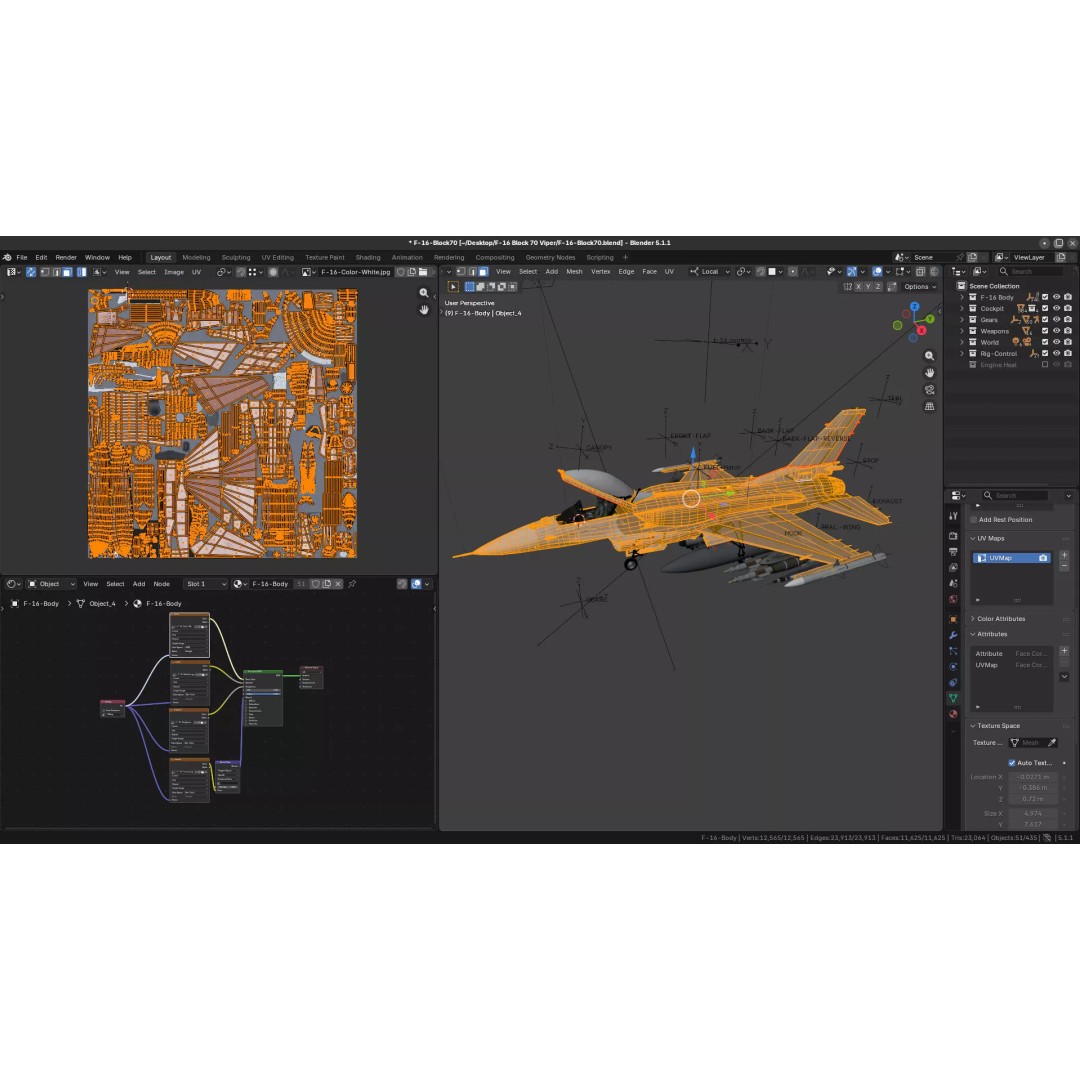Hide the Rig-Control collection eye
Viewport: 1080px width, 1080px height.
tap(1057, 353)
